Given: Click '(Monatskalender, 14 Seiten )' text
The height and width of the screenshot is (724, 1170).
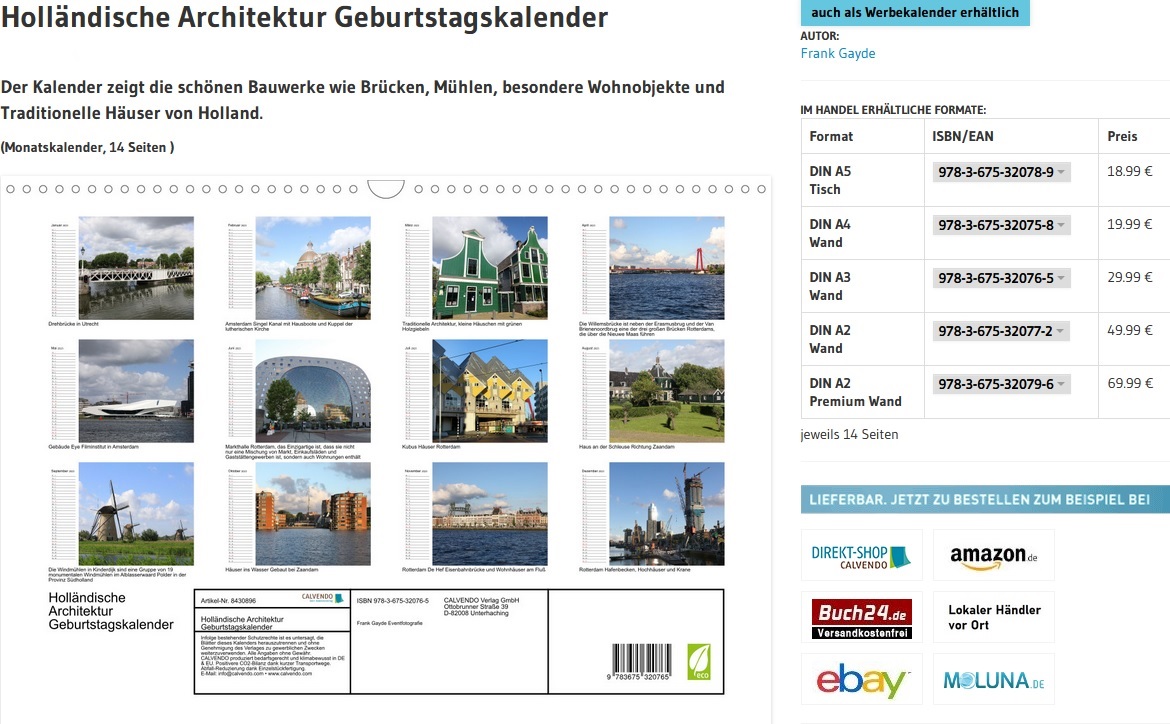Looking at the screenshot, I should (x=87, y=148).
